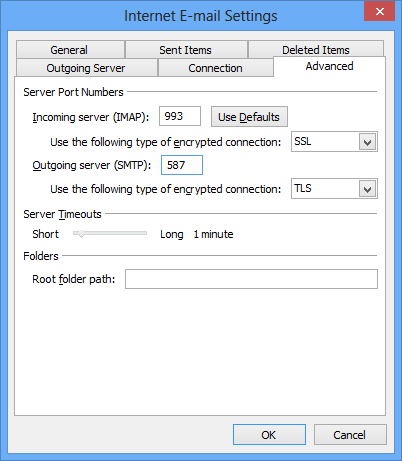The width and height of the screenshot is (402, 461).
Task: Click the Incoming server (IMAP) label
Action: pos(91,117)
